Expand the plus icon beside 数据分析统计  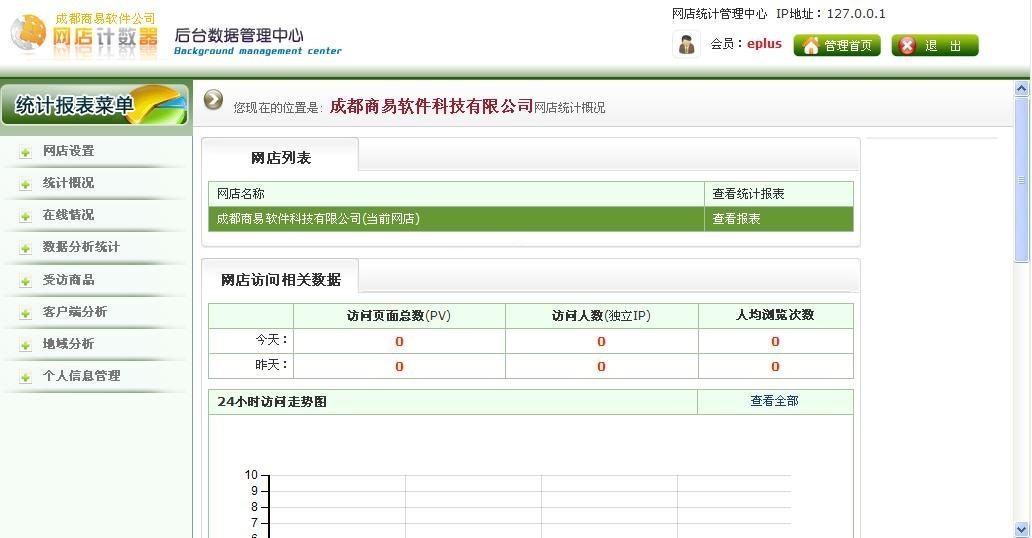tap(25, 249)
